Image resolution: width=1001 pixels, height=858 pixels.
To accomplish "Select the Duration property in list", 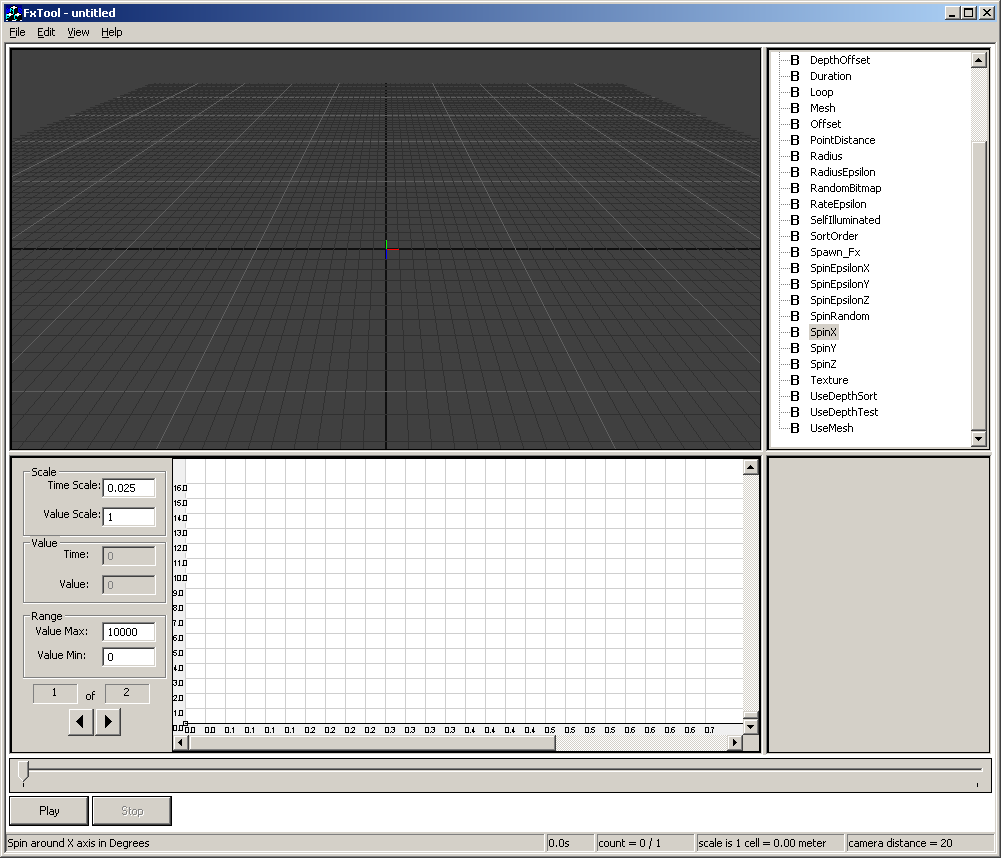I will click(830, 76).
